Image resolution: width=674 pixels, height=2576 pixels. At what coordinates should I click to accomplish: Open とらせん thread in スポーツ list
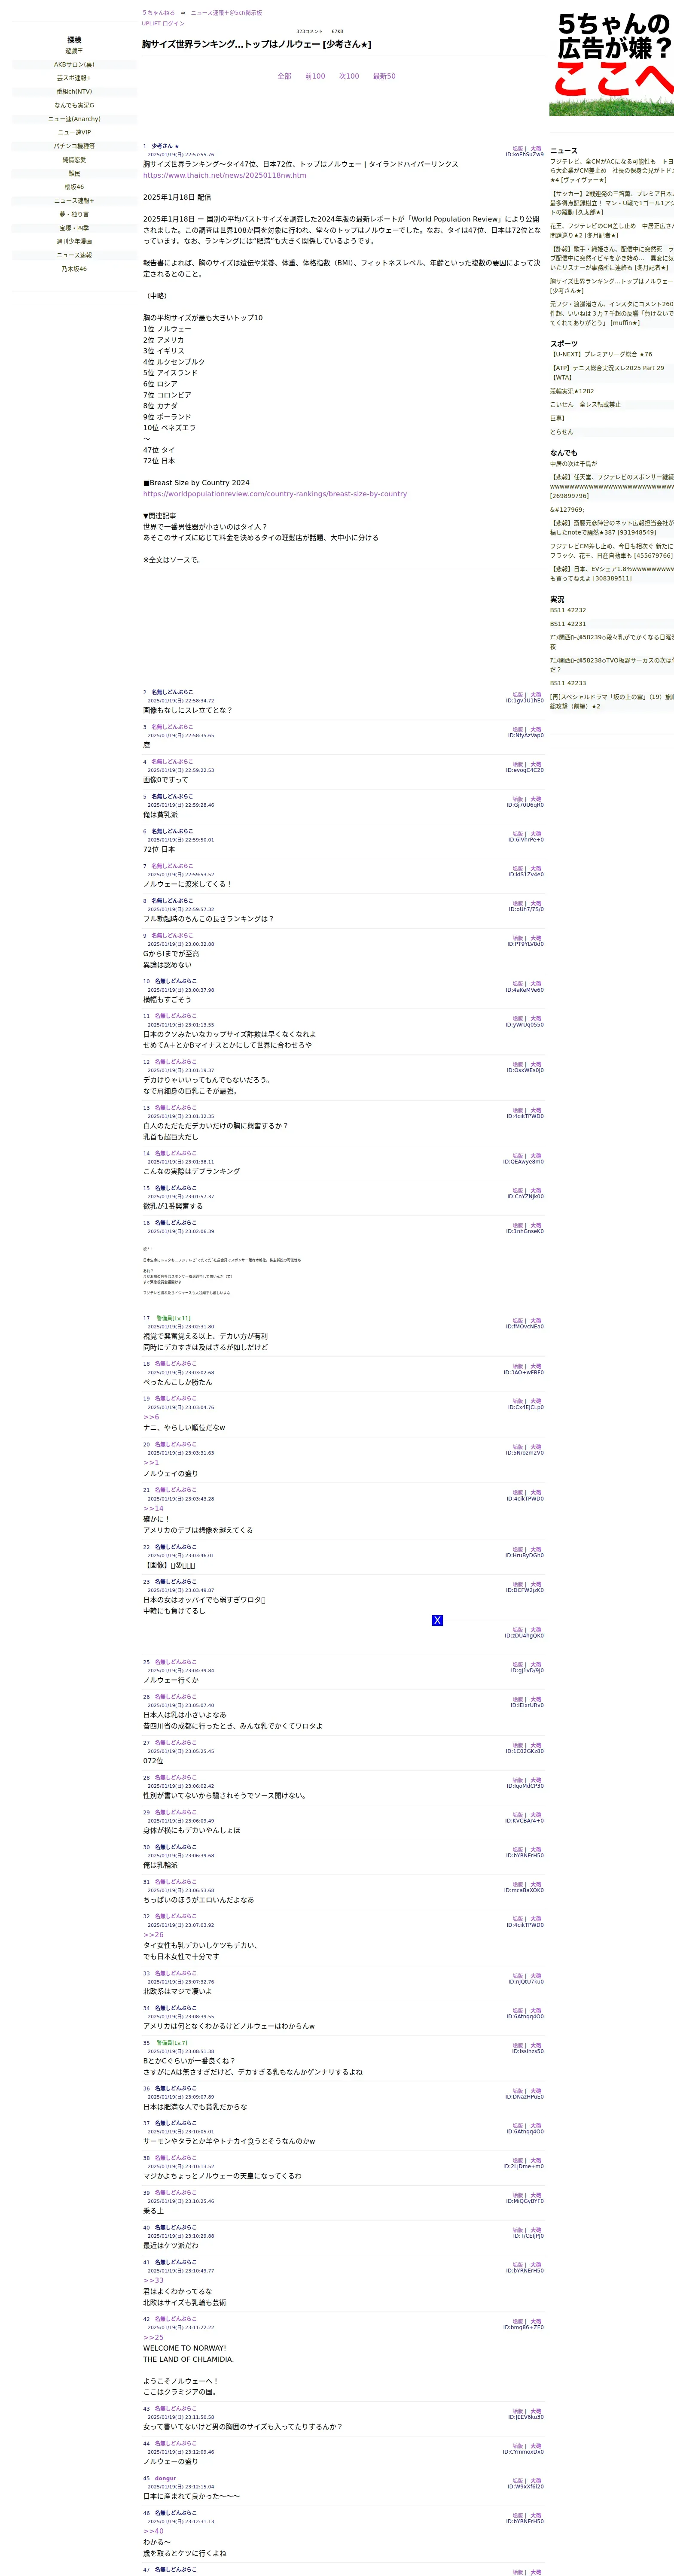[x=562, y=432]
